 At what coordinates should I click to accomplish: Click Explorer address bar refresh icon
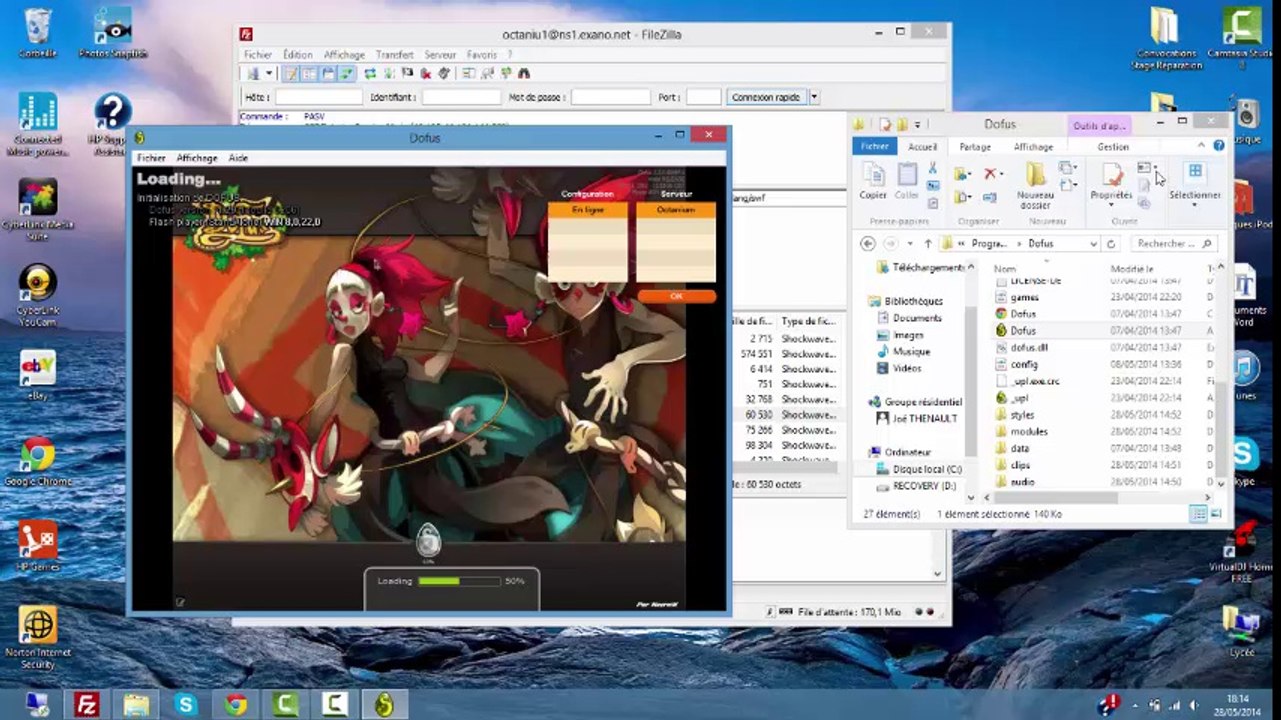tap(1110, 243)
